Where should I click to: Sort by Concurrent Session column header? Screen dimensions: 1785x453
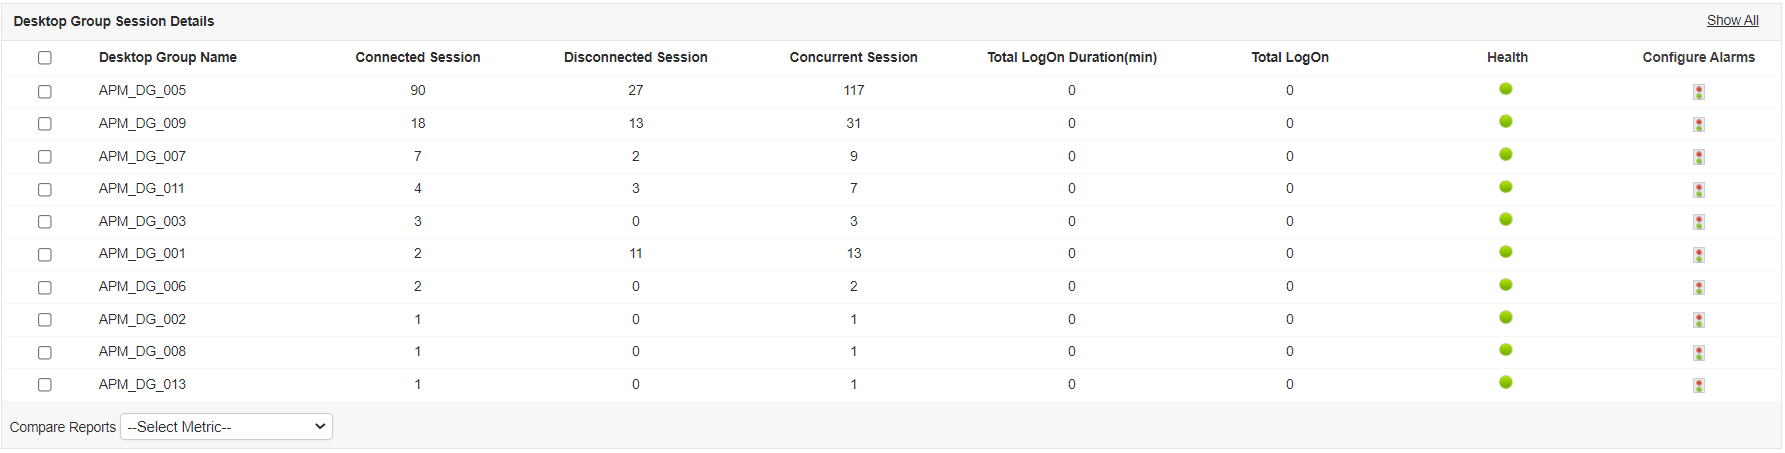point(853,58)
